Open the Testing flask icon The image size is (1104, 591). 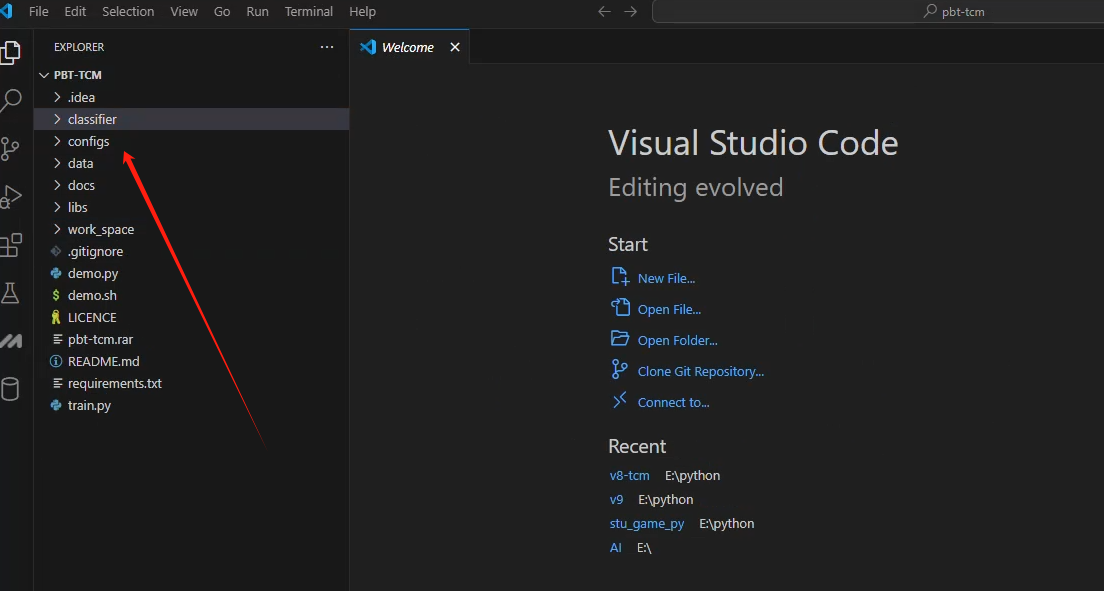coord(11,293)
